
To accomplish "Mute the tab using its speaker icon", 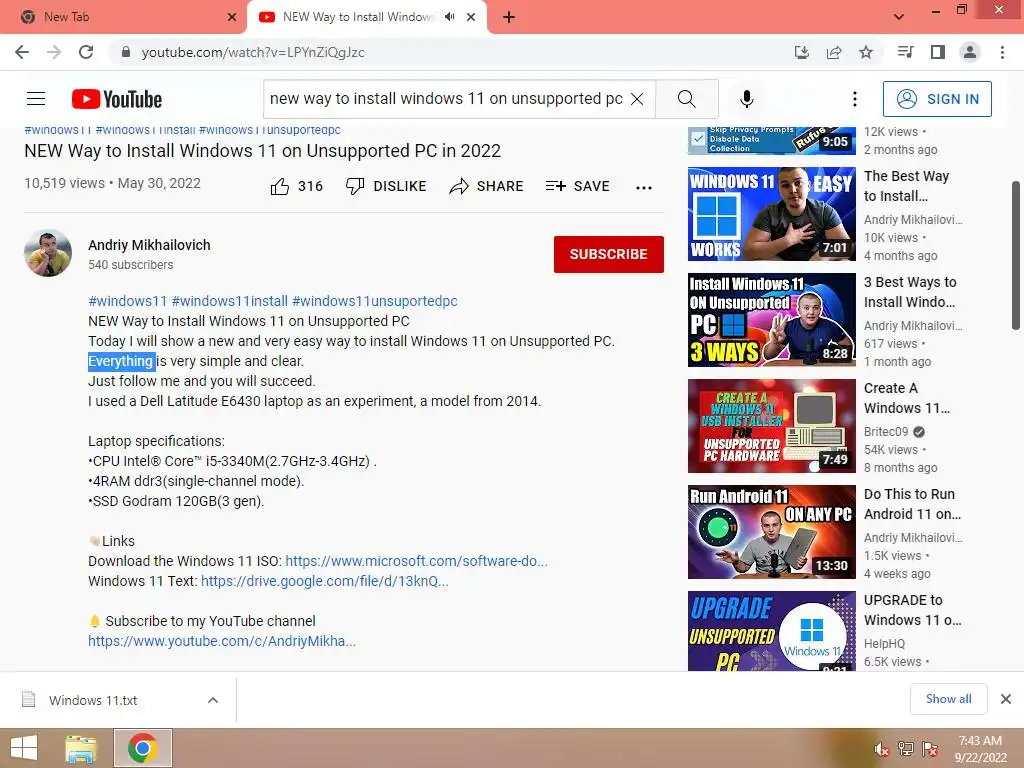I will click(449, 17).
